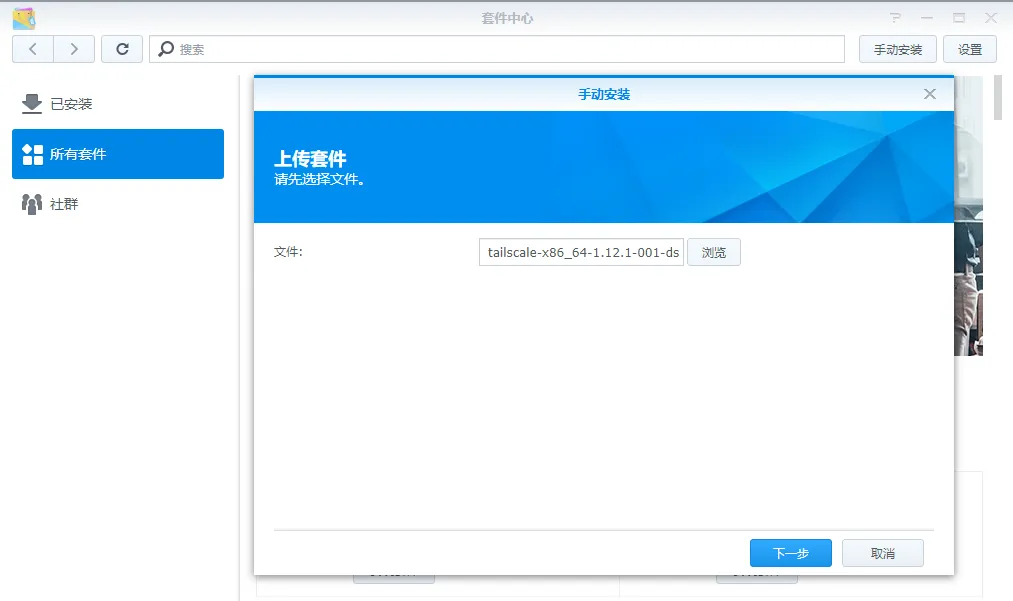Cancel the dialog with 取消
This screenshot has height=601, width=1013.
click(x=882, y=553)
